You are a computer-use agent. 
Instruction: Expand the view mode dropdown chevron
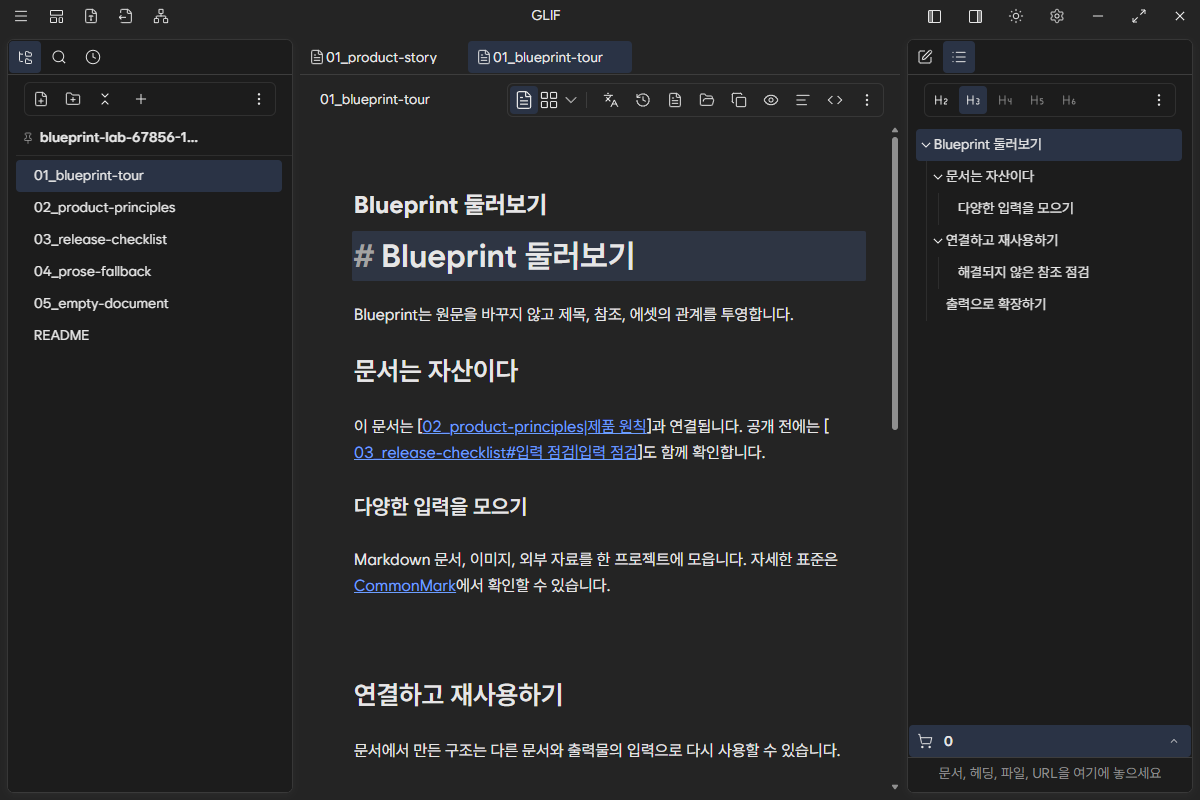pos(571,100)
